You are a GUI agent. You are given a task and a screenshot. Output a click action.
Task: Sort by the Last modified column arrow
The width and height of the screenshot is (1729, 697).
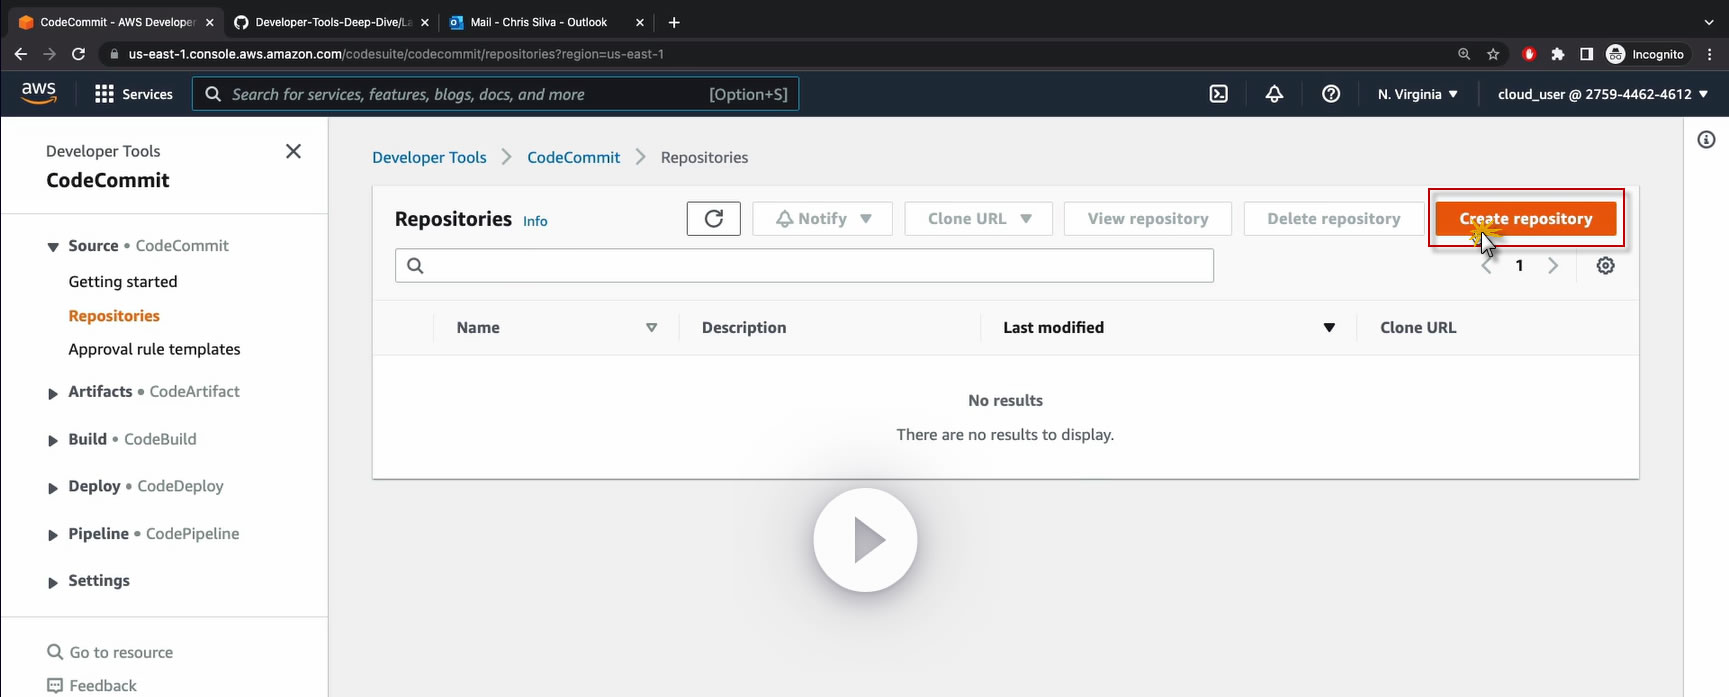1329,328
